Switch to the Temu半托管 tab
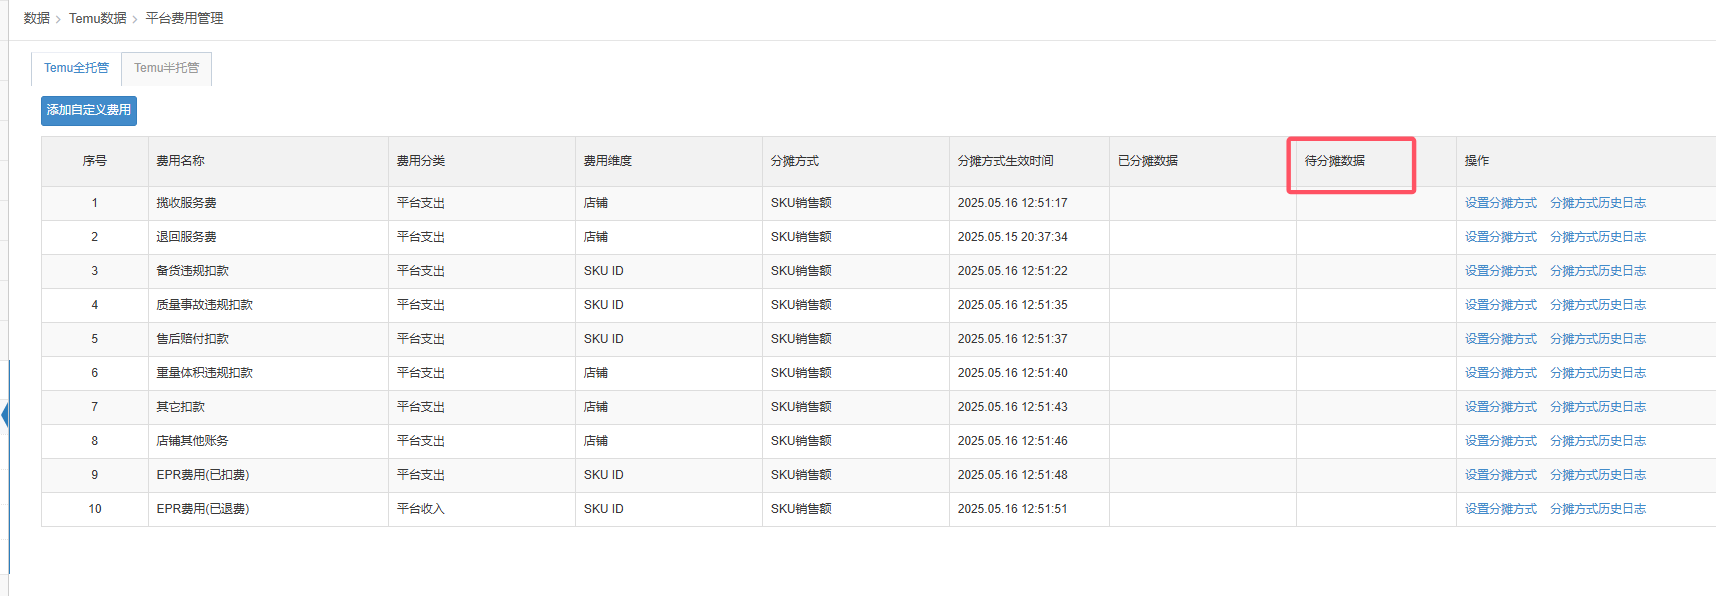This screenshot has width=1716, height=596. coord(166,68)
